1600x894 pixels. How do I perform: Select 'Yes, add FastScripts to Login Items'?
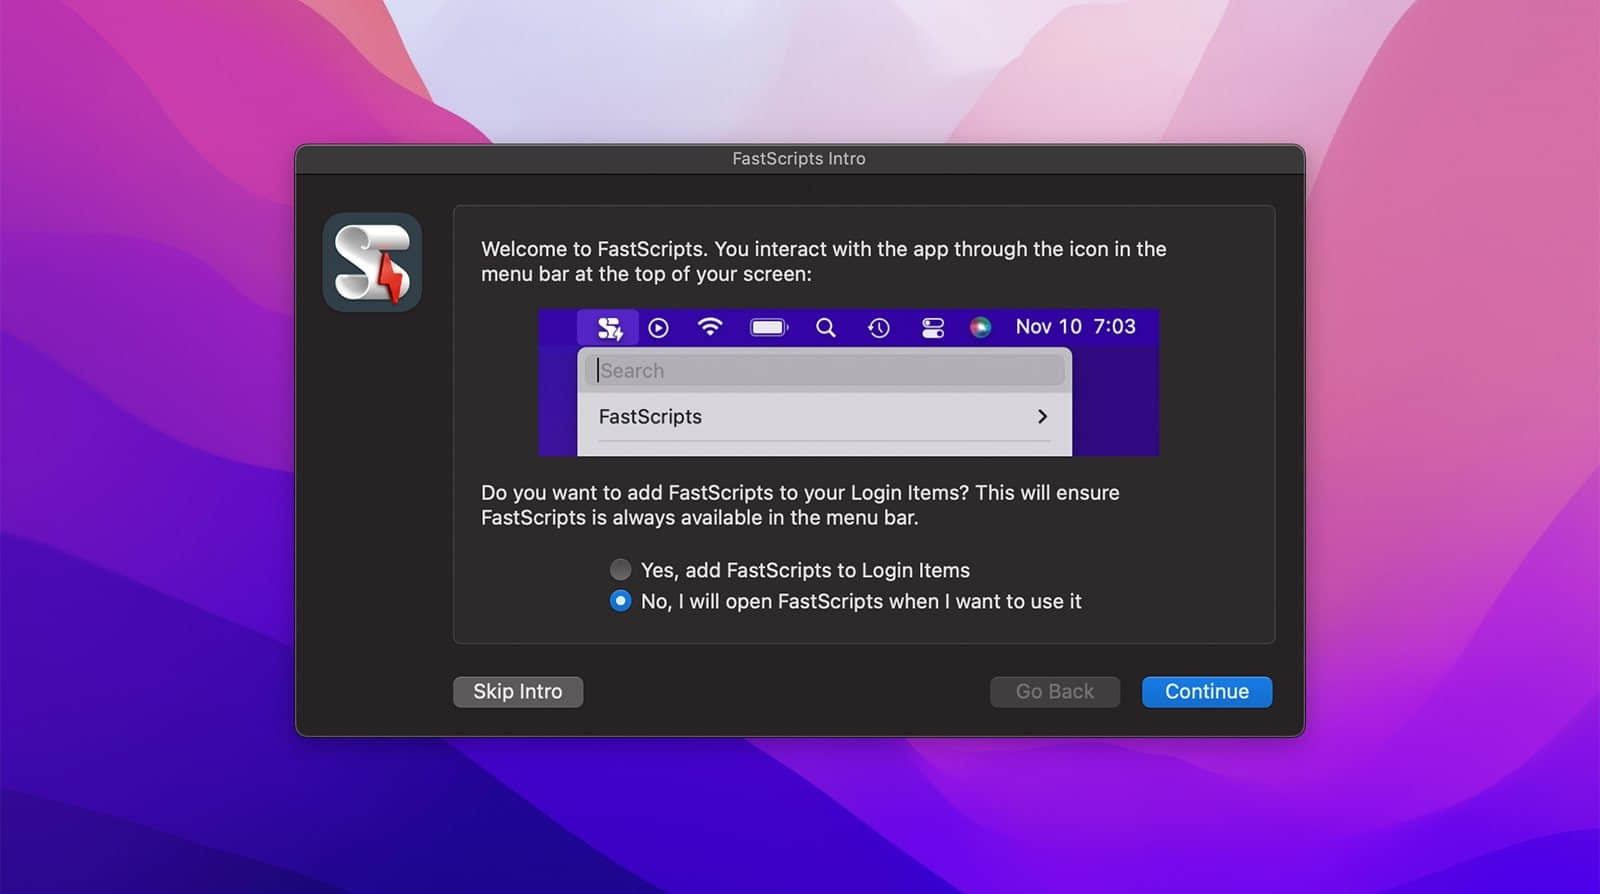click(x=621, y=570)
